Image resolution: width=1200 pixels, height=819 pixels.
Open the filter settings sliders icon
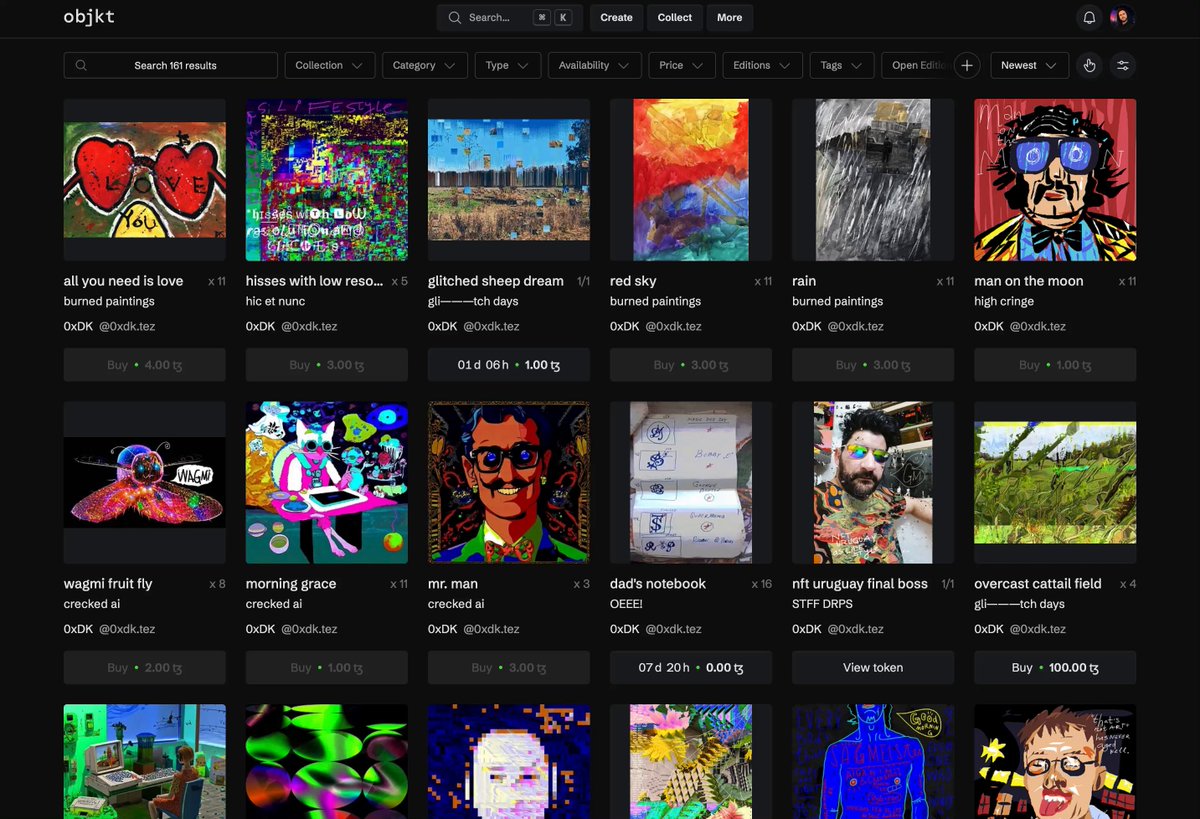(x=1123, y=65)
